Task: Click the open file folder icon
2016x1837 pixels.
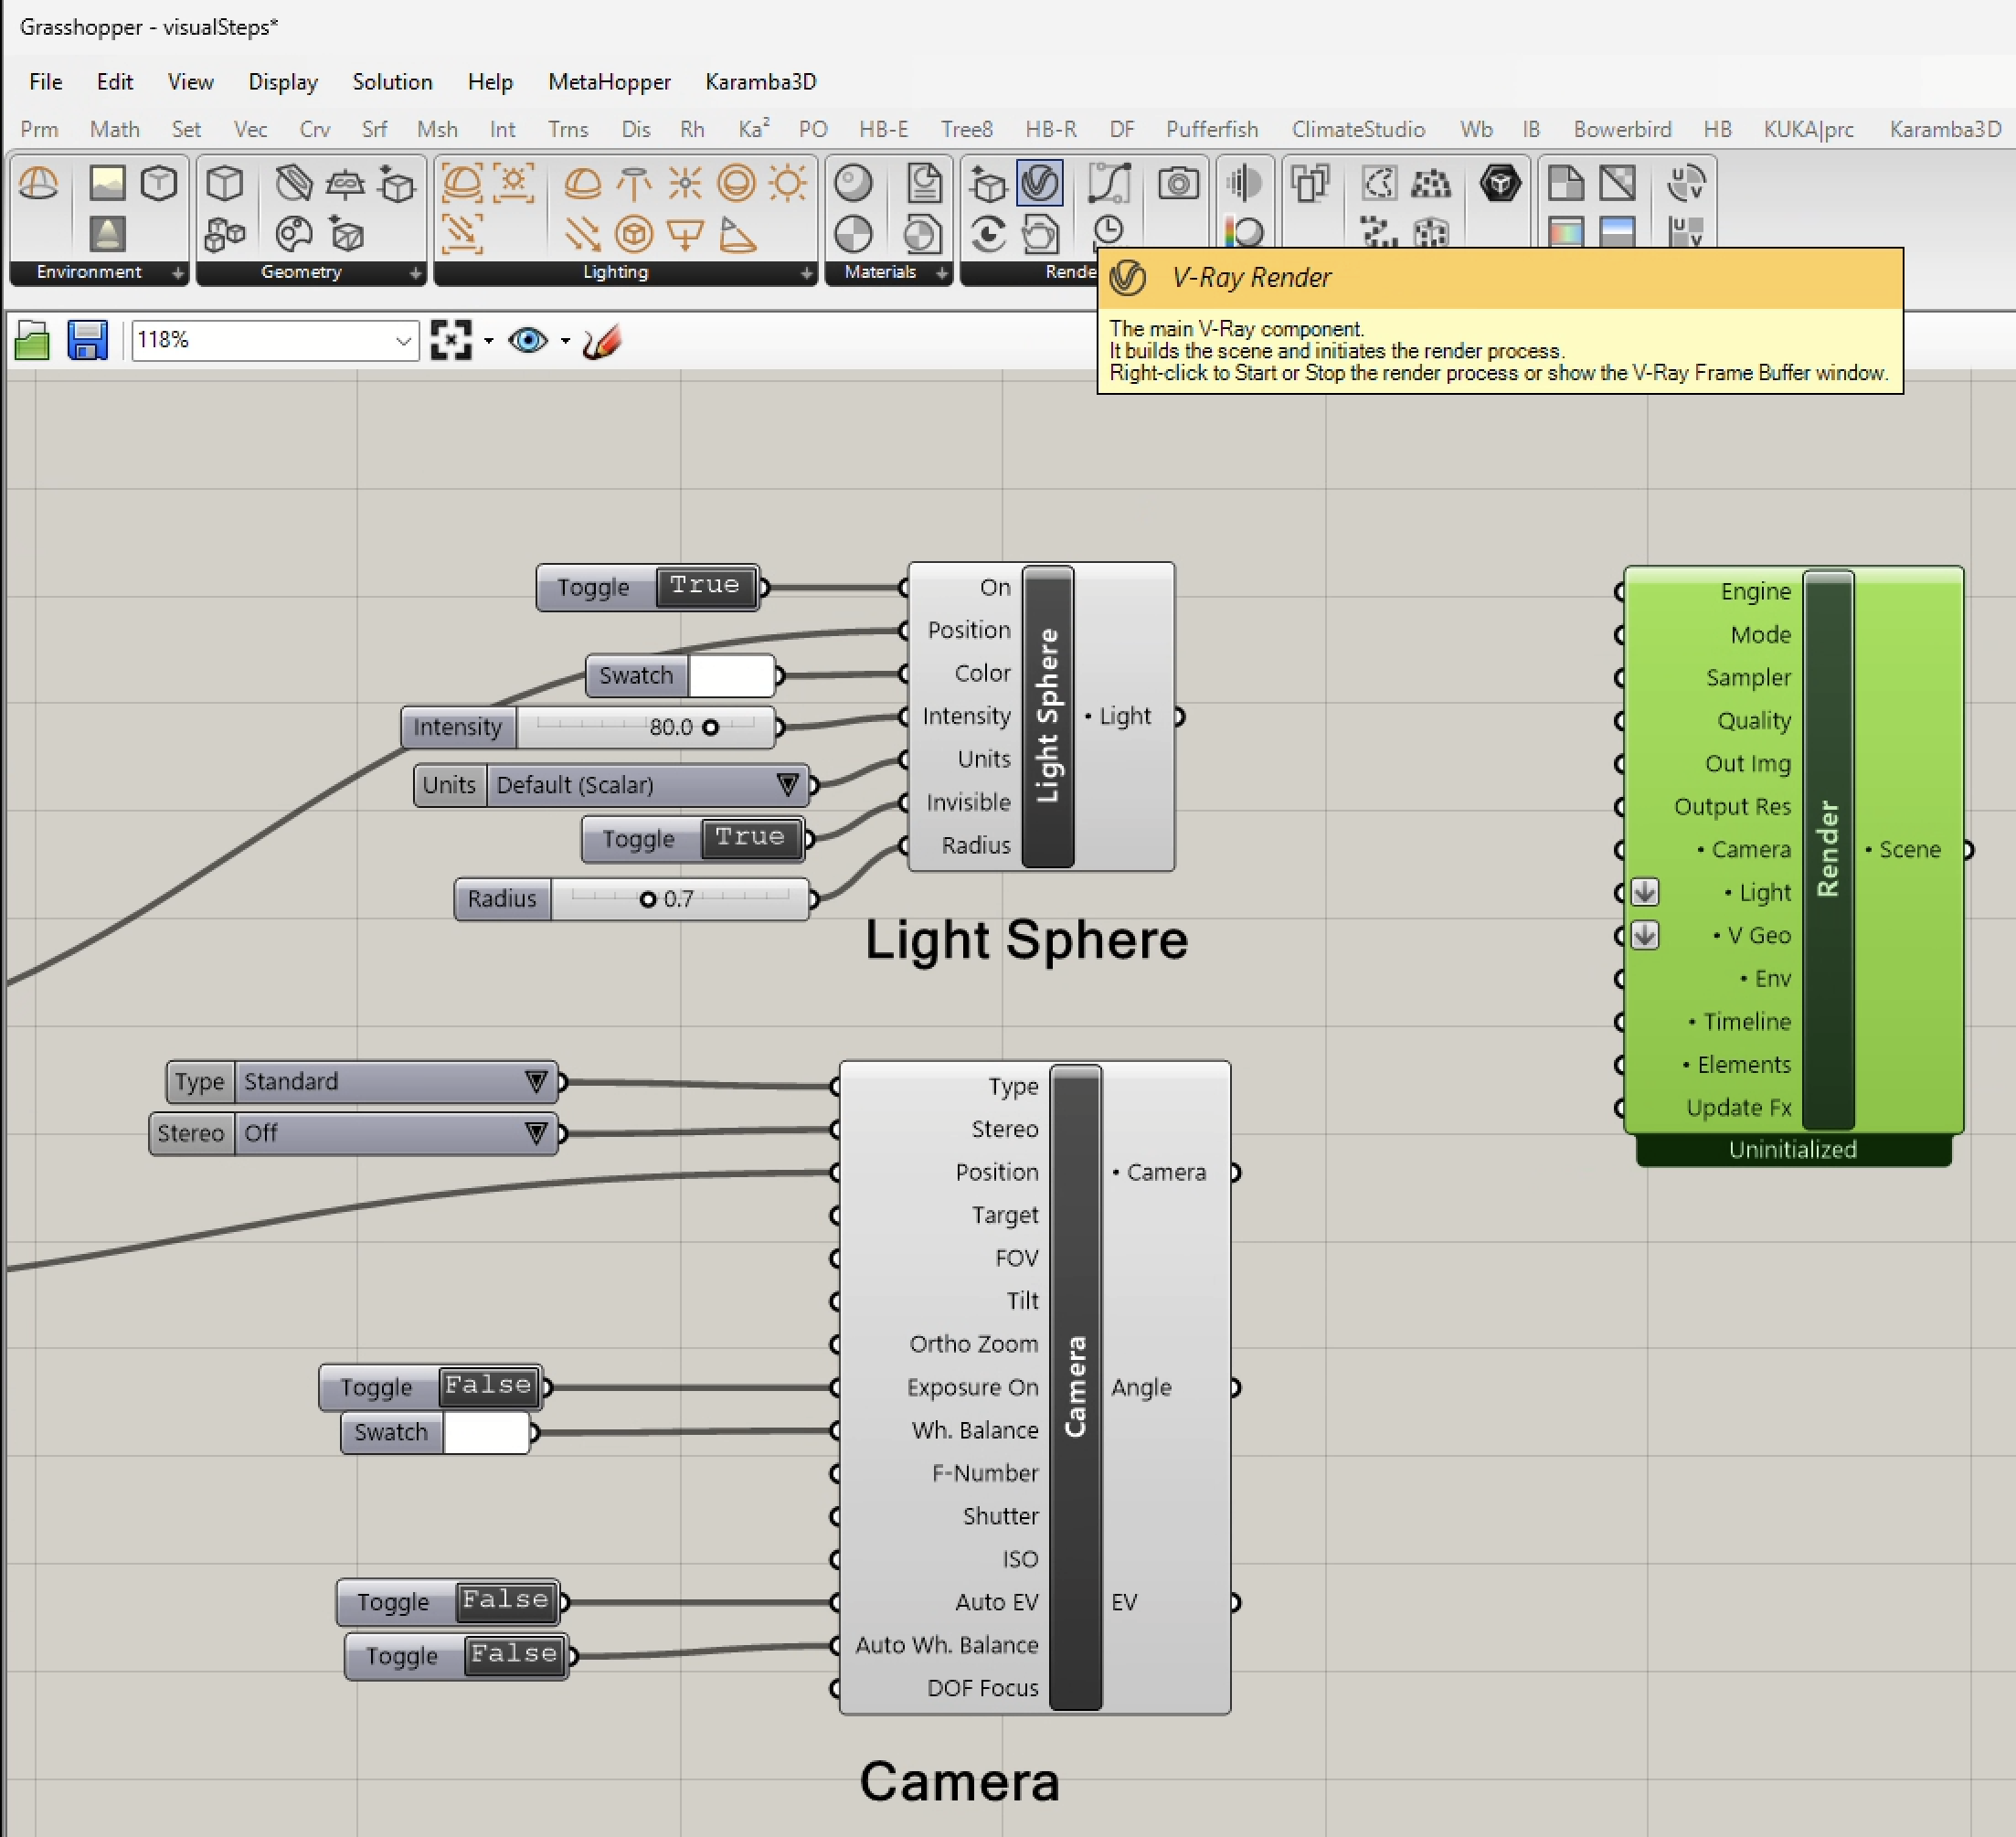Action: click(x=33, y=341)
